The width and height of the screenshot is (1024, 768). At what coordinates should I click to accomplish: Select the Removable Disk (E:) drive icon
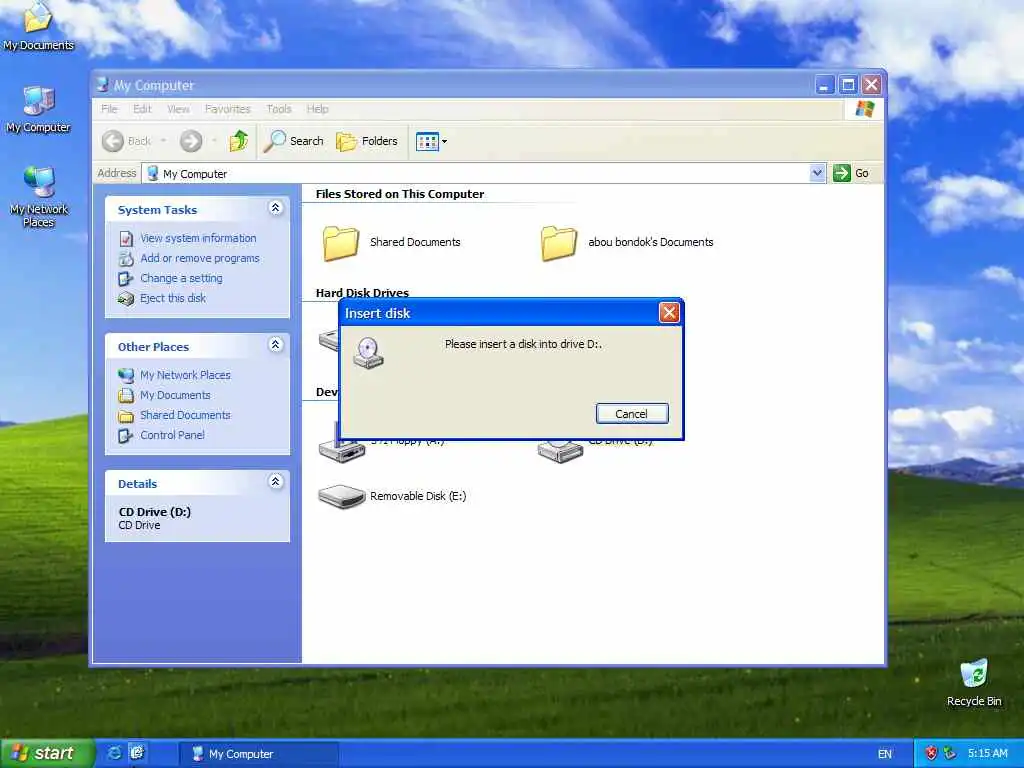coord(341,496)
